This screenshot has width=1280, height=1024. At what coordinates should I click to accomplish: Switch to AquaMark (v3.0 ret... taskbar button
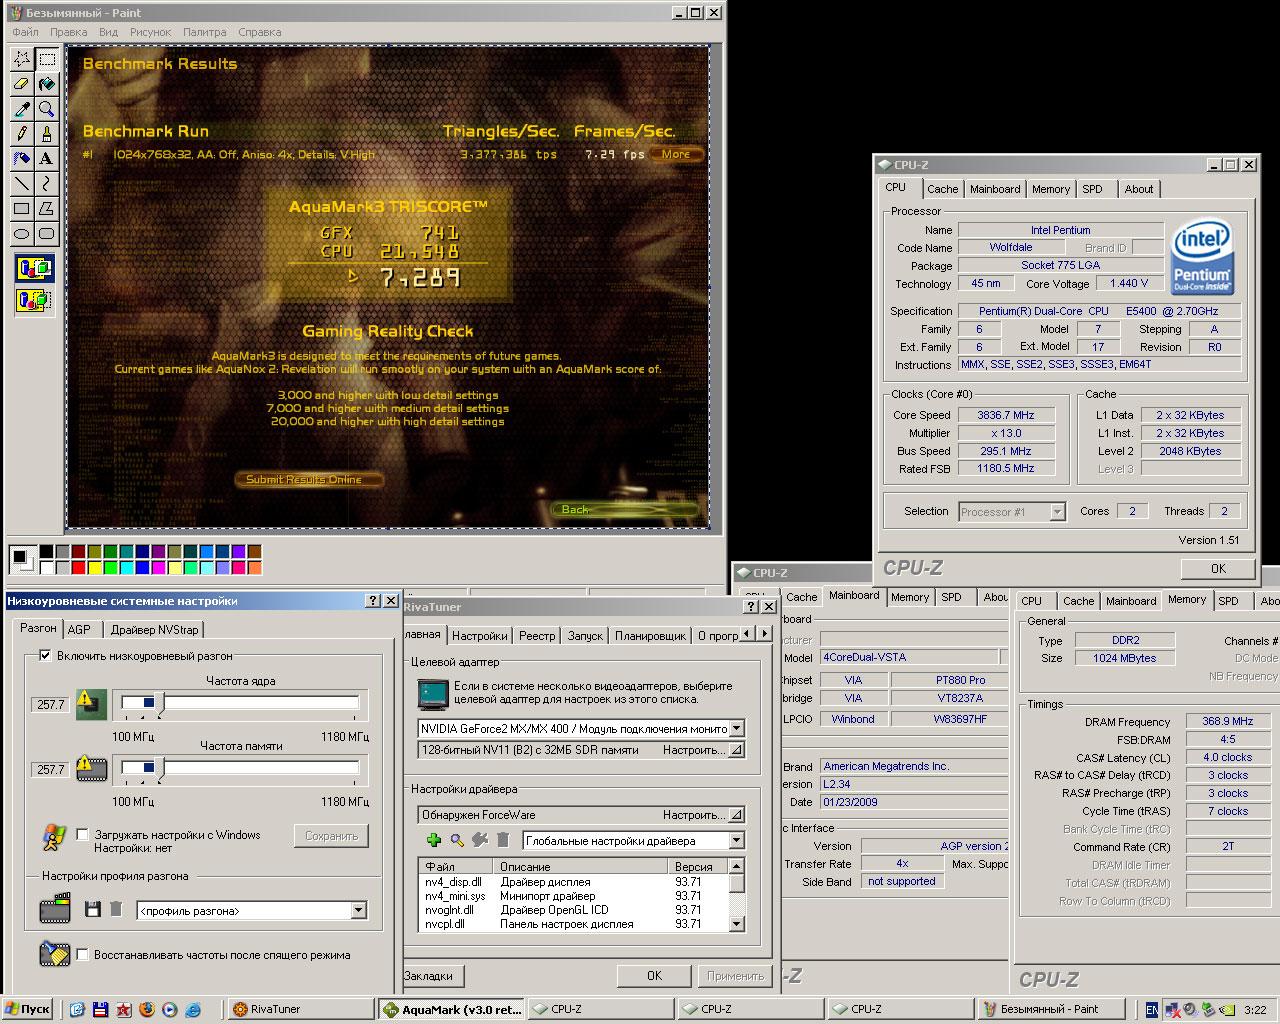click(x=452, y=1010)
